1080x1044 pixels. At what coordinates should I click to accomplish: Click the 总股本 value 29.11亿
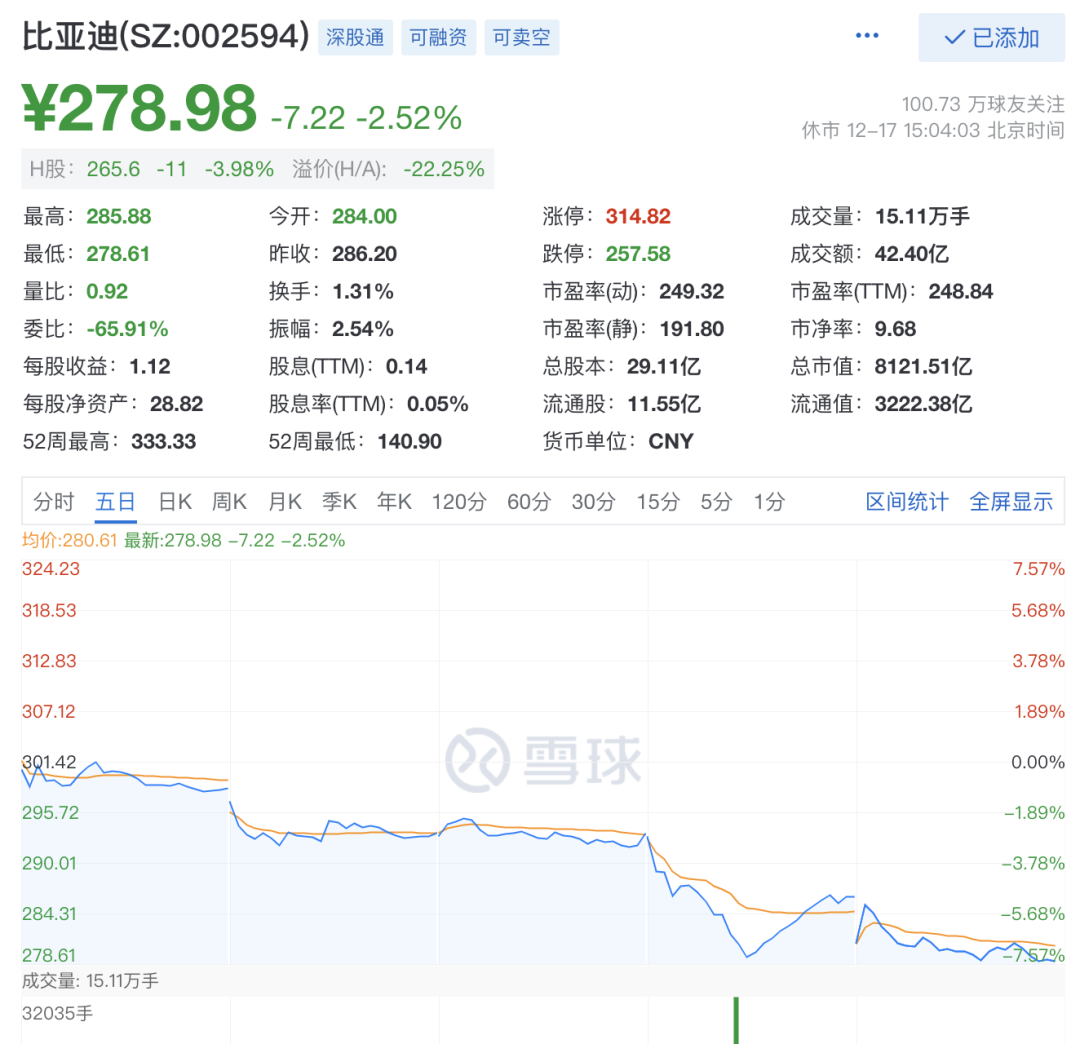point(664,366)
